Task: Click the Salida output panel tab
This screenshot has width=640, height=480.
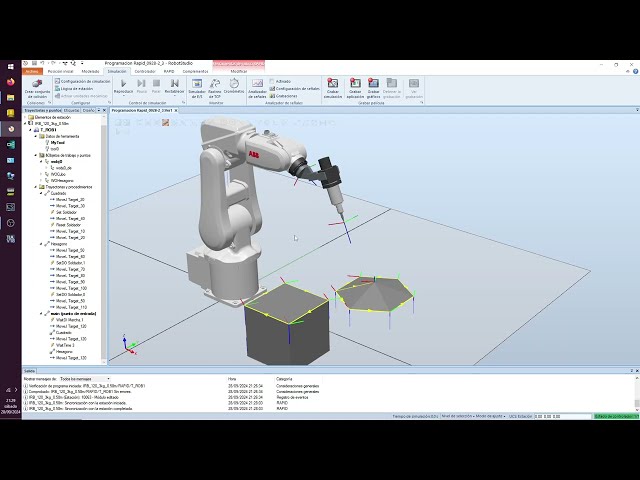Action: 29,371
